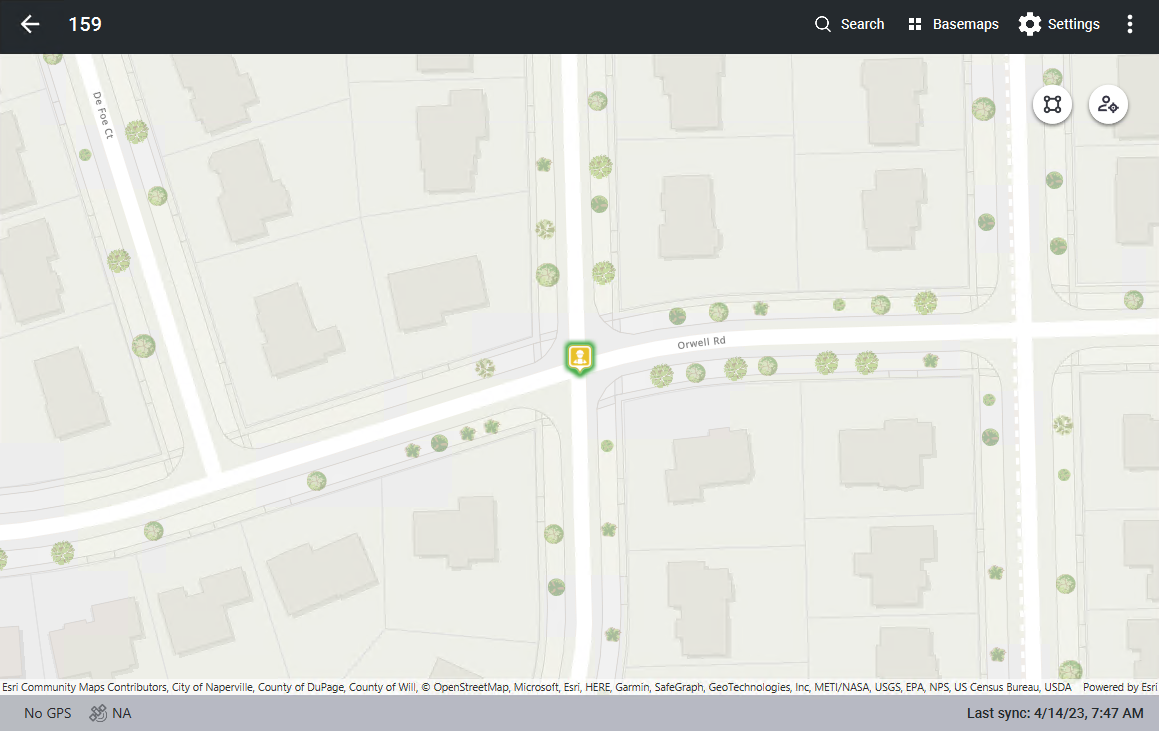1159x731 pixels.
Task: Click the Basemaps text label
Action: point(965,25)
